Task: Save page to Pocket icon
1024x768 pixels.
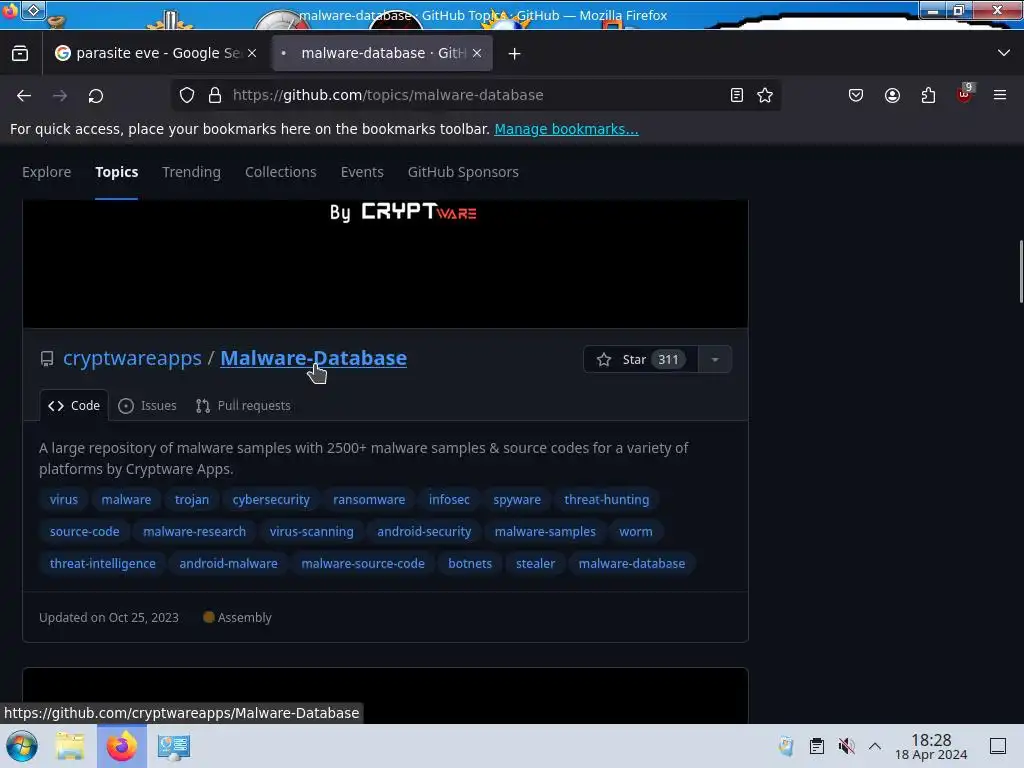Action: click(856, 95)
